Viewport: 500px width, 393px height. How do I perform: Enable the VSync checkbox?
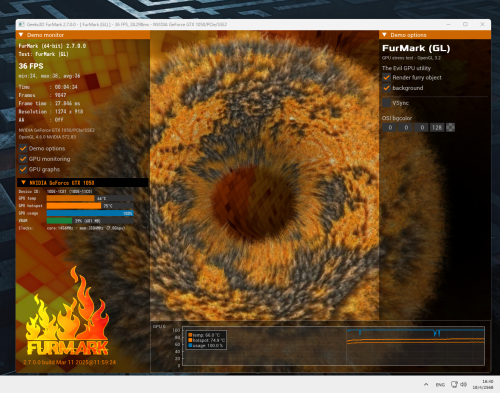[x=386, y=103]
